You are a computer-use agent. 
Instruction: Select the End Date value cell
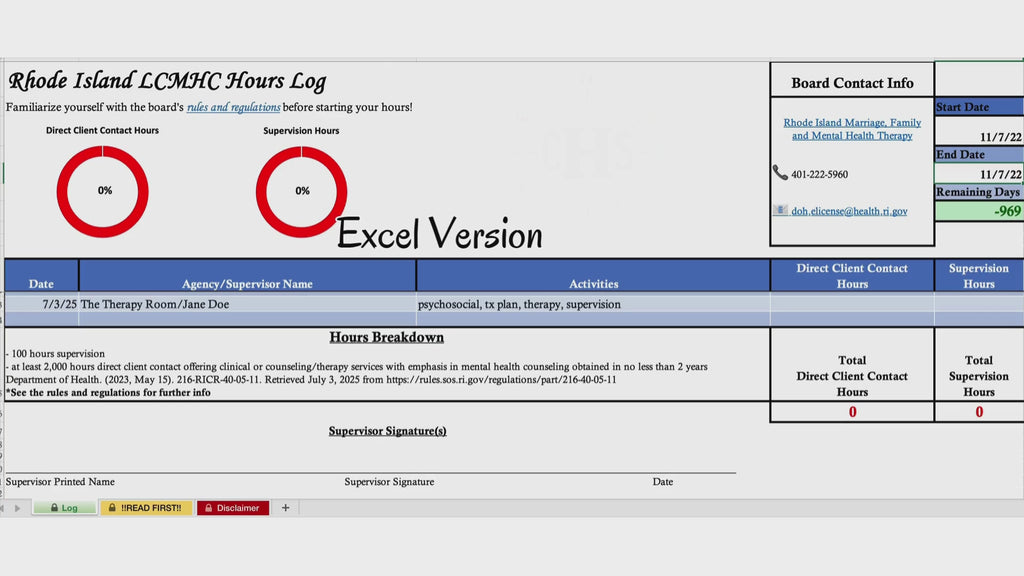click(x=979, y=173)
